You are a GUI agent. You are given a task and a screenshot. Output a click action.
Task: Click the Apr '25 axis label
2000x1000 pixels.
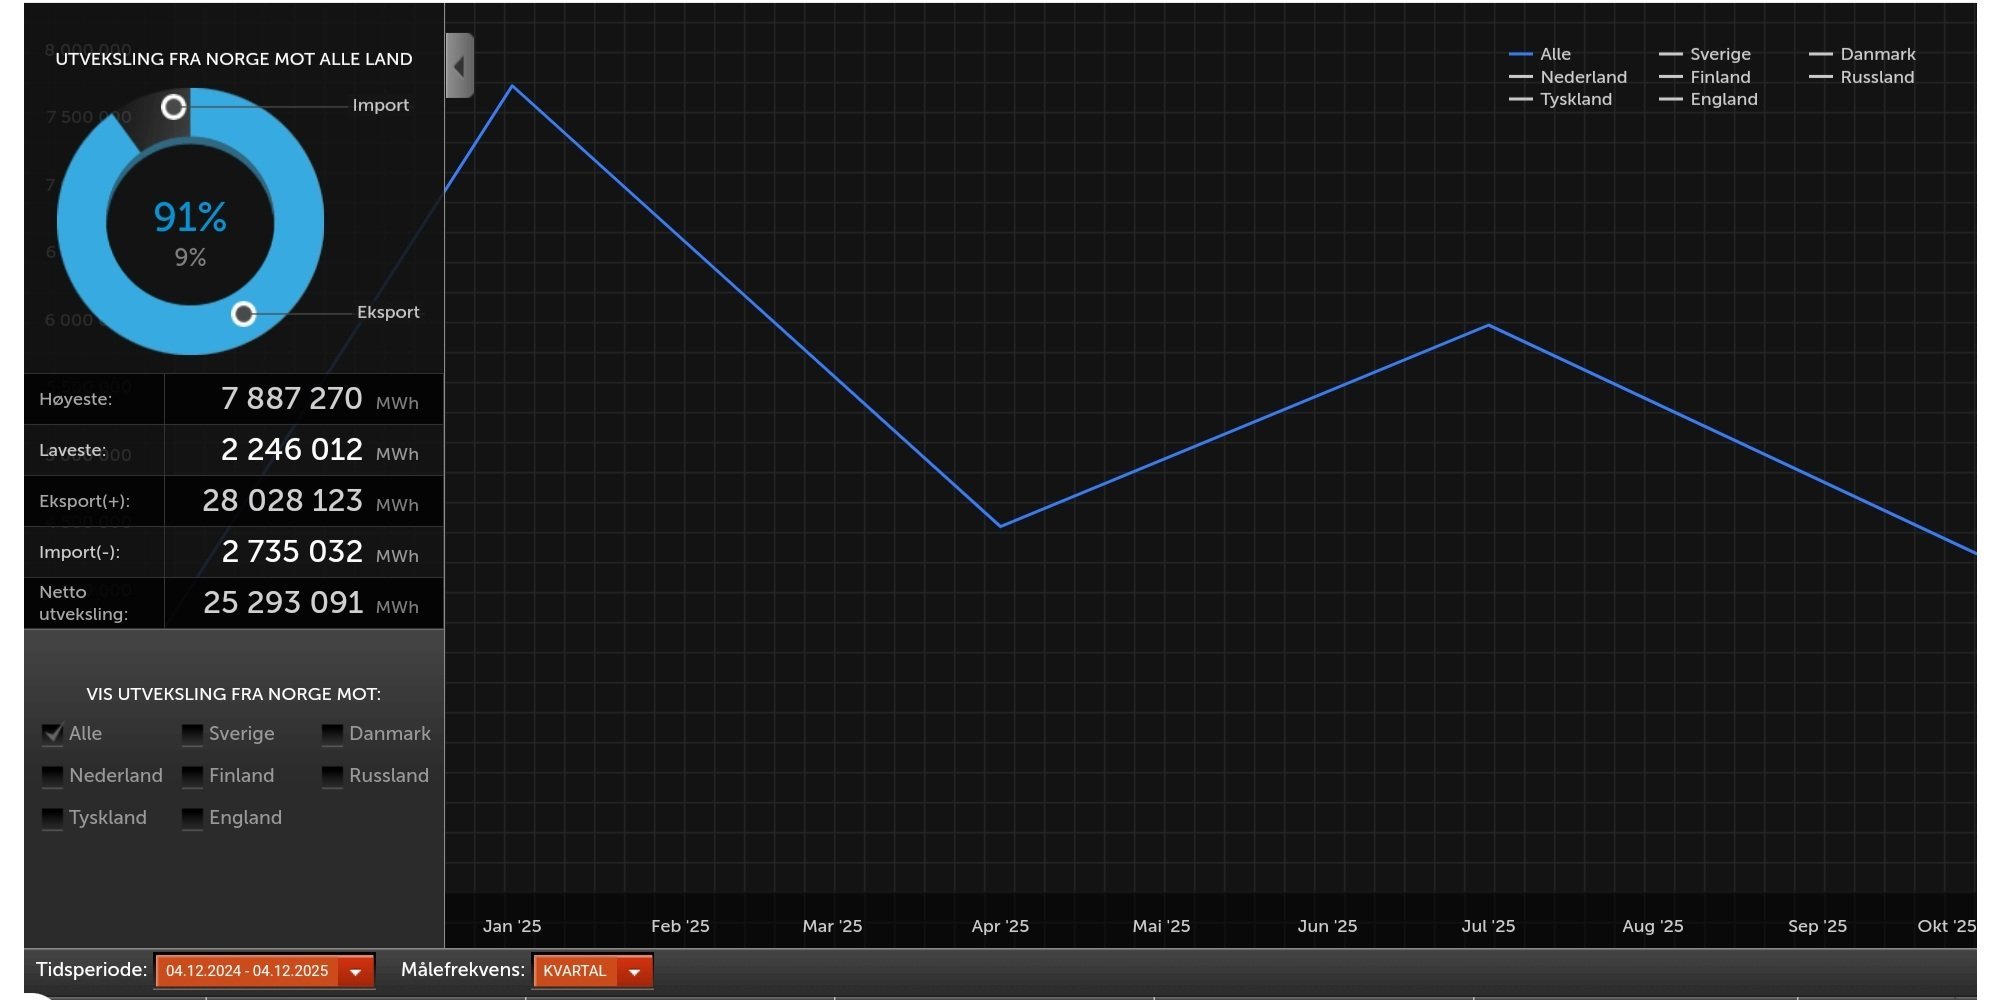tap(1000, 926)
